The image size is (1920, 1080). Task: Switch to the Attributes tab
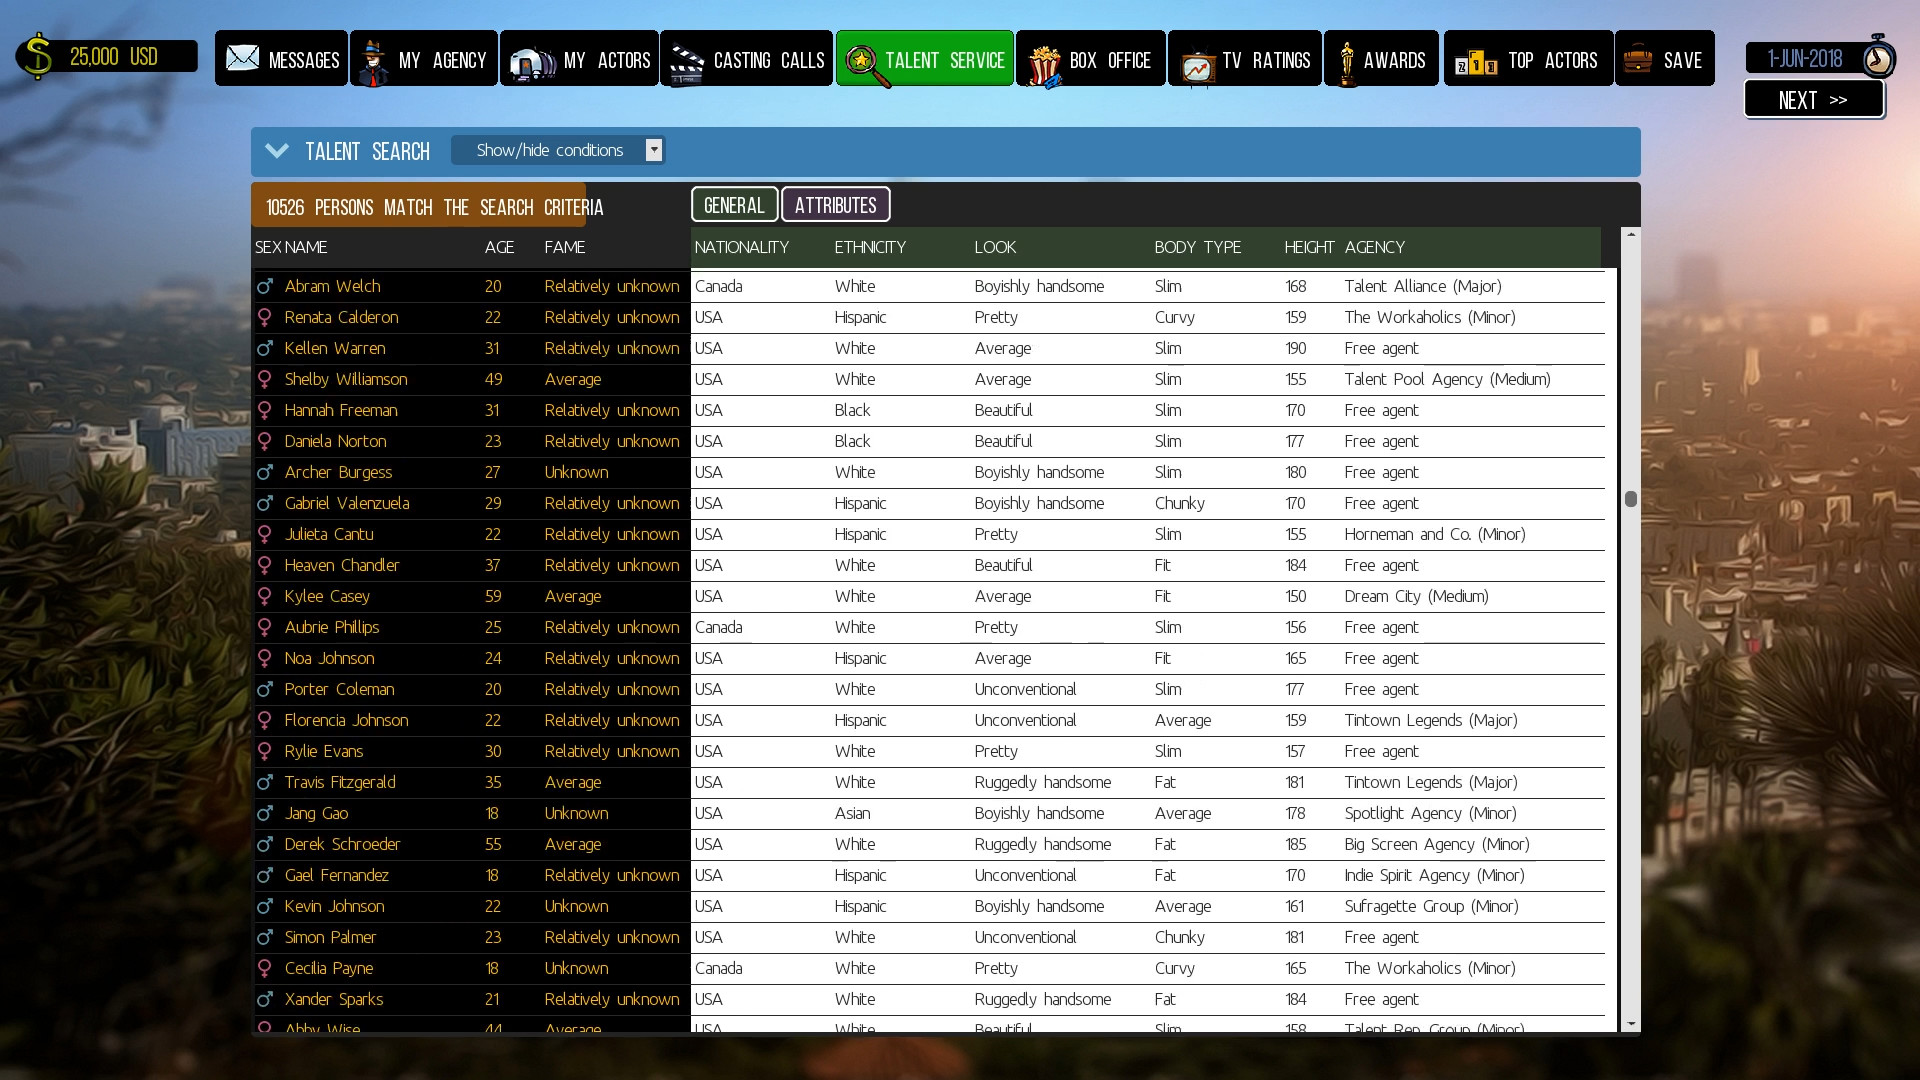click(x=835, y=205)
